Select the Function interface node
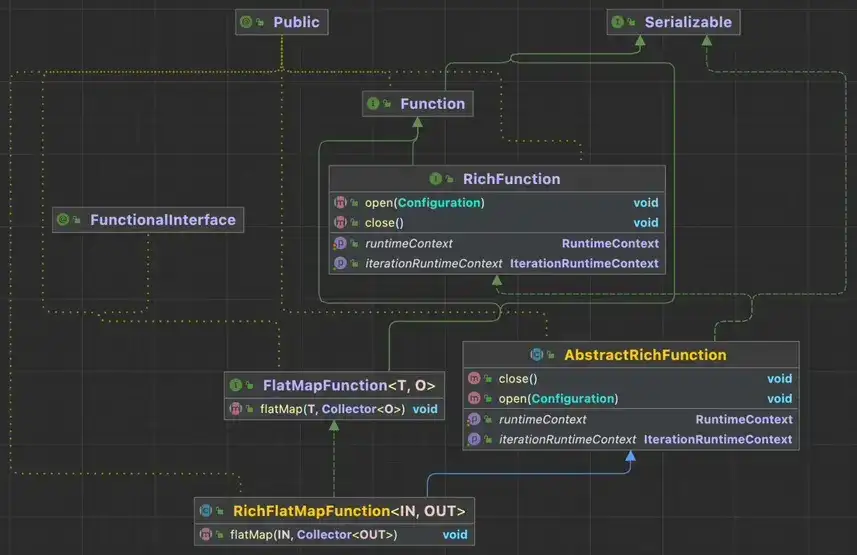 pos(418,103)
